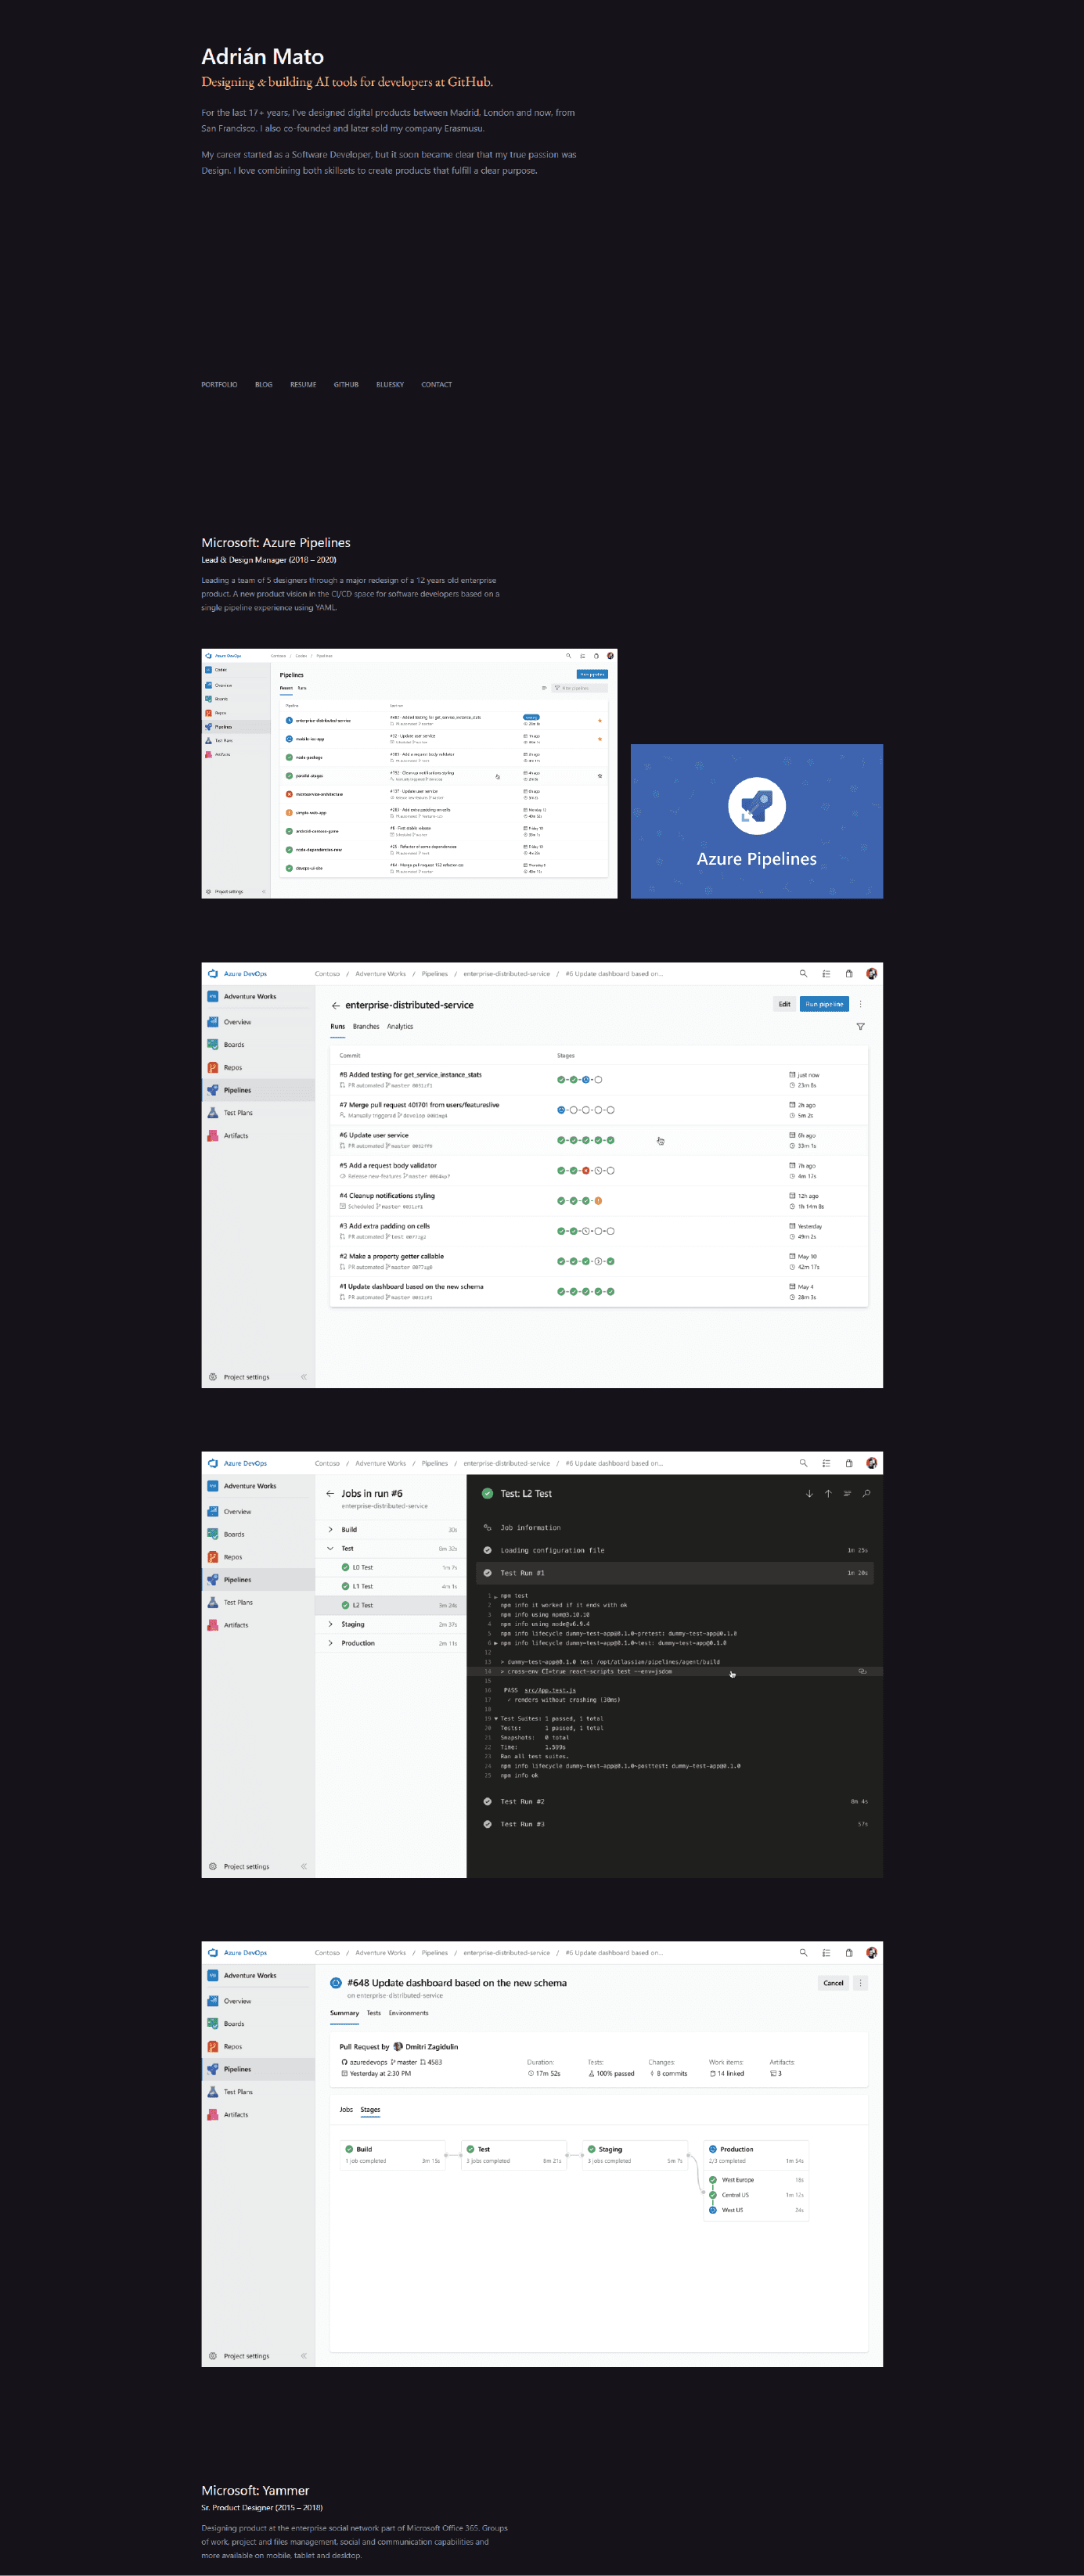
Task: Click search icon in runs list screenshot header
Action: coord(803,973)
